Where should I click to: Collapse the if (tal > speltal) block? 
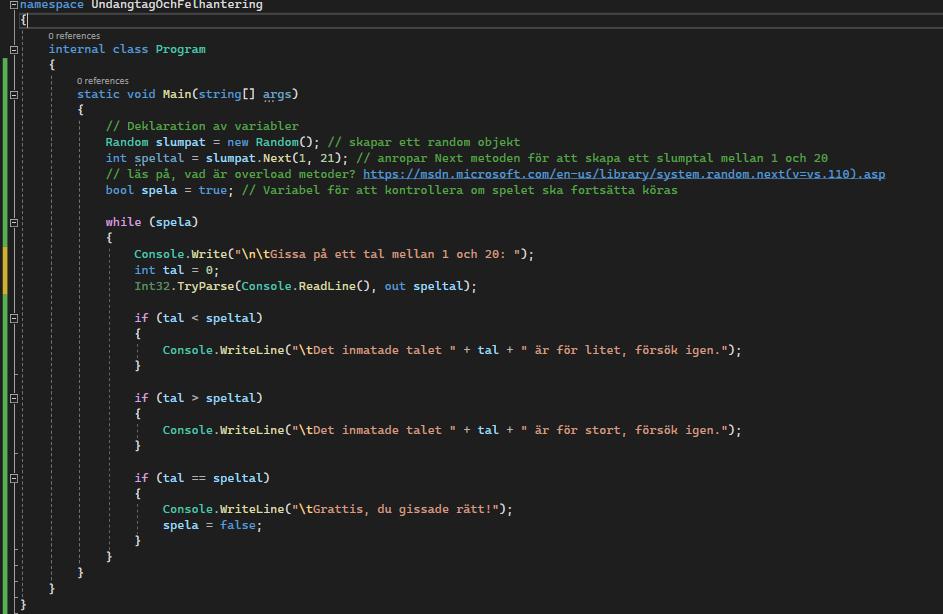[x=14, y=398]
